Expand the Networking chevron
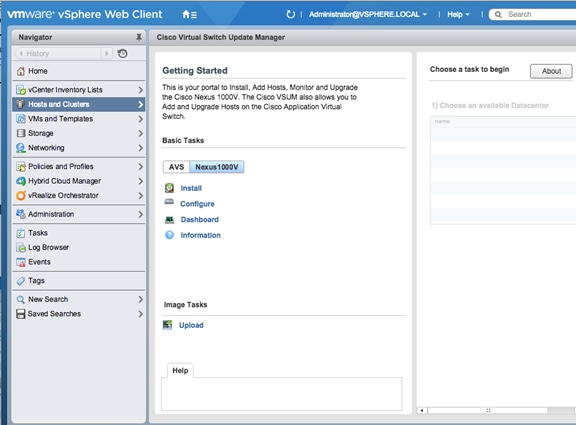 pos(140,148)
